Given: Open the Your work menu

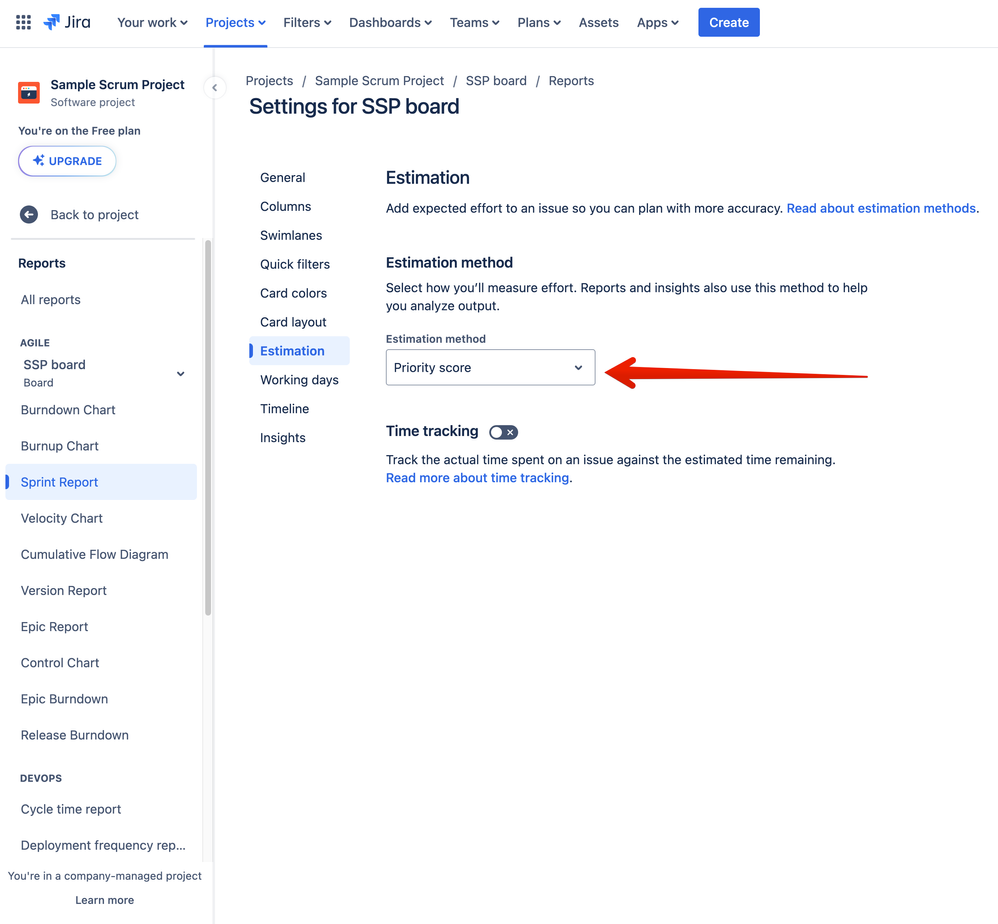Looking at the screenshot, I should pyautogui.click(x=152, y=22).
